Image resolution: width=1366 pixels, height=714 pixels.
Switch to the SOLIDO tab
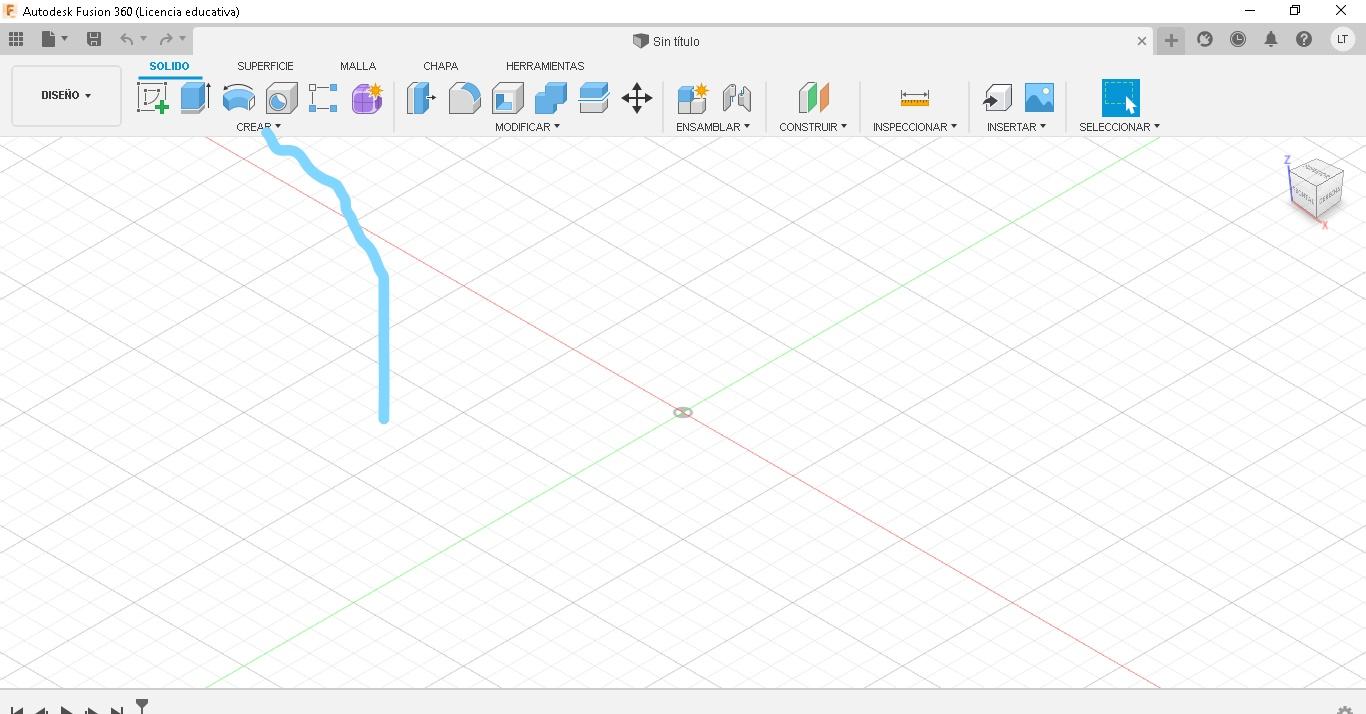(x=169, y=66)
